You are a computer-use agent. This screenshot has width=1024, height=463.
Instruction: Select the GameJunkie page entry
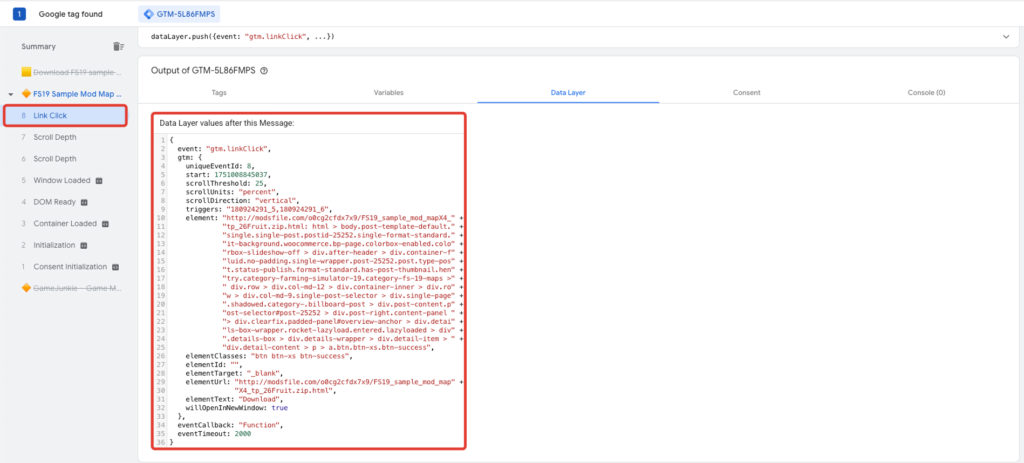click(x=77, y=288)
